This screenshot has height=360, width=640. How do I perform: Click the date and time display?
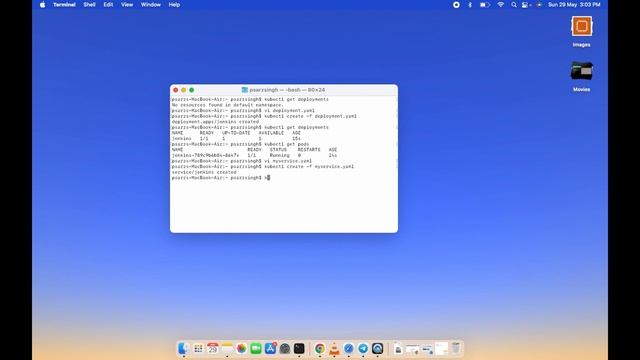click(x=574, y=5)
